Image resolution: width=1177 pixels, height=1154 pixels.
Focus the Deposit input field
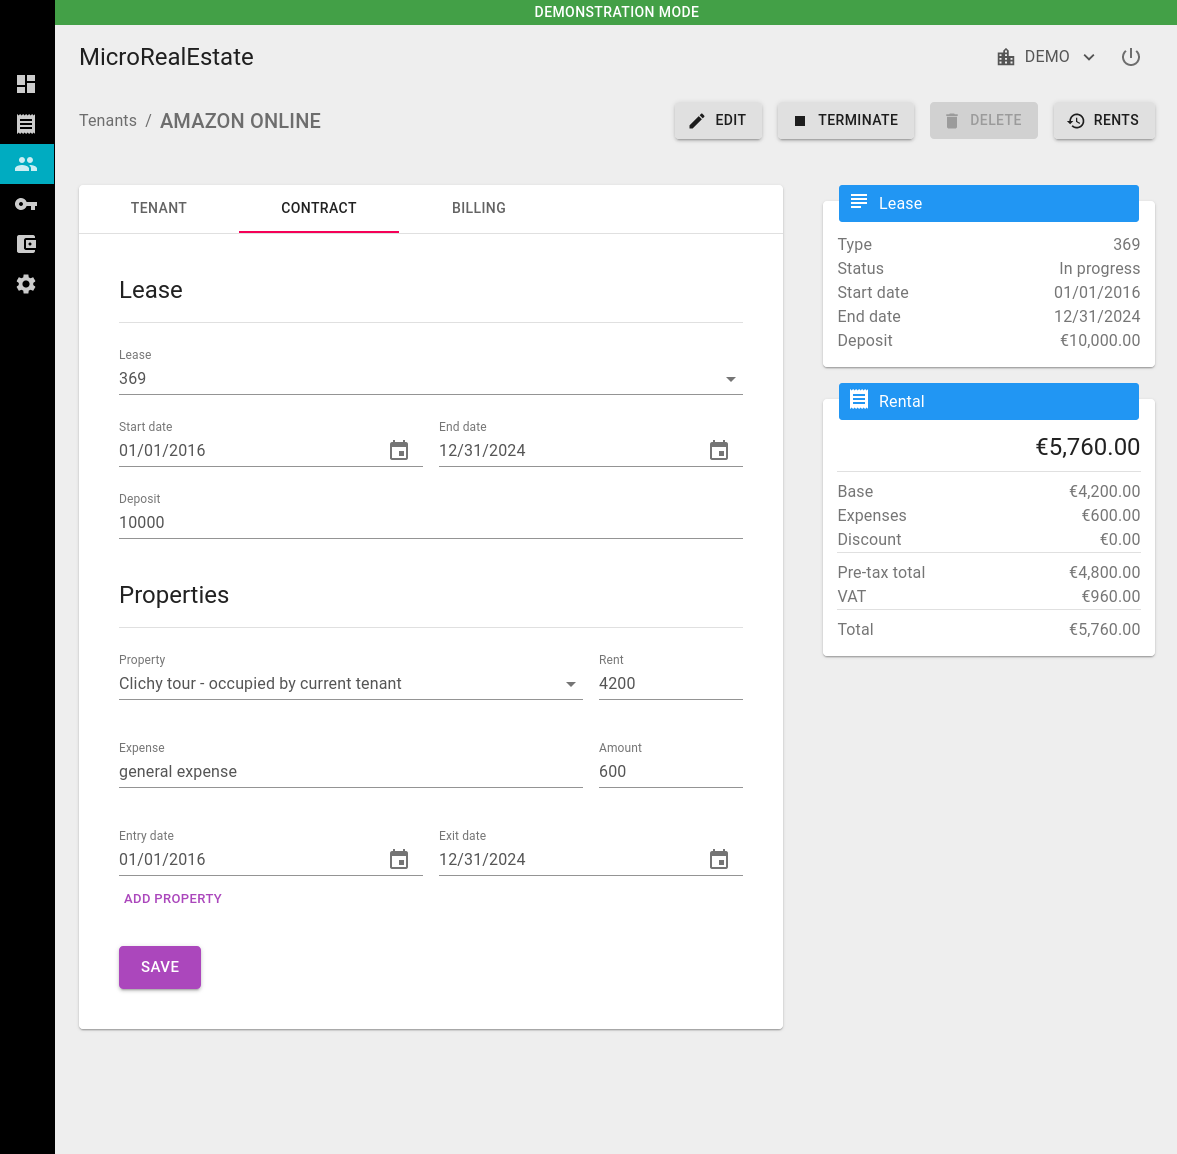431,523
